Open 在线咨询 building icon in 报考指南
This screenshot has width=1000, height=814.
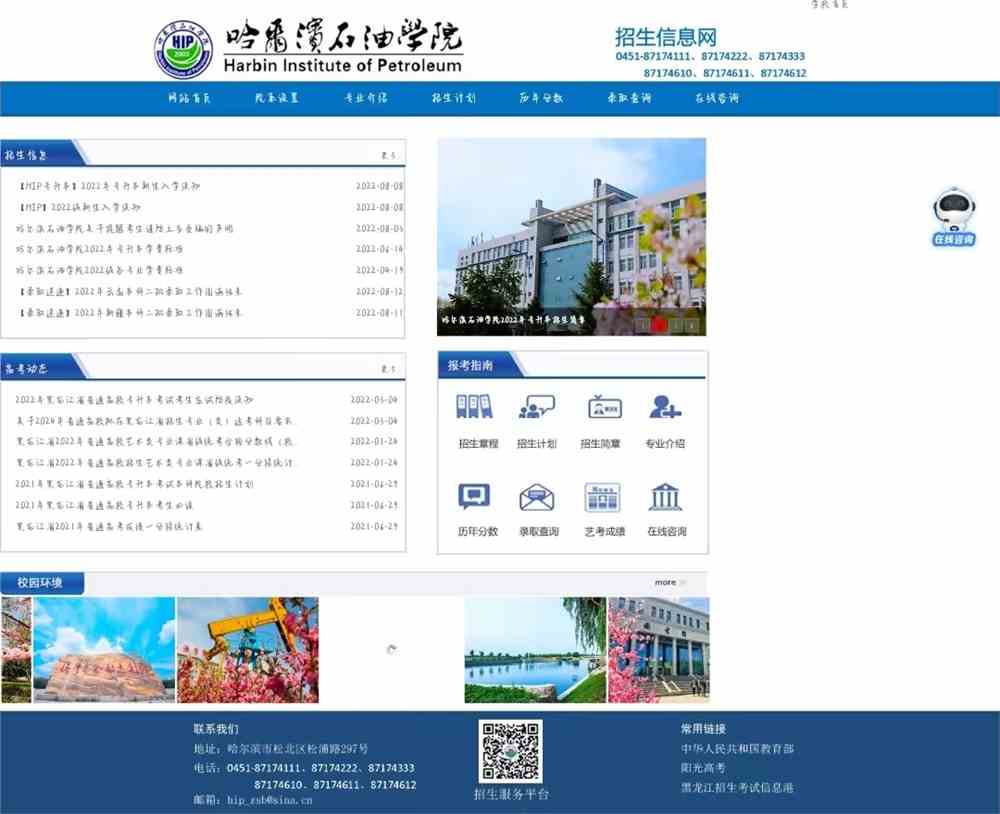(x=665, y=497)
